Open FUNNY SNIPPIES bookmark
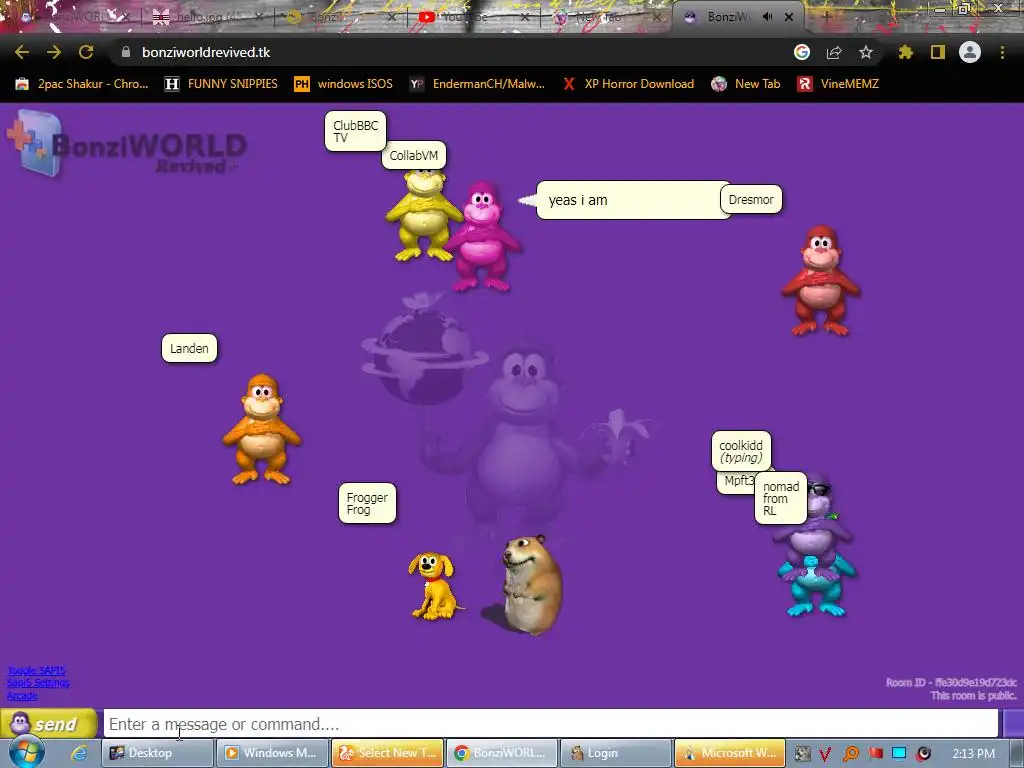1024x768 pixels. coord(221,84)
